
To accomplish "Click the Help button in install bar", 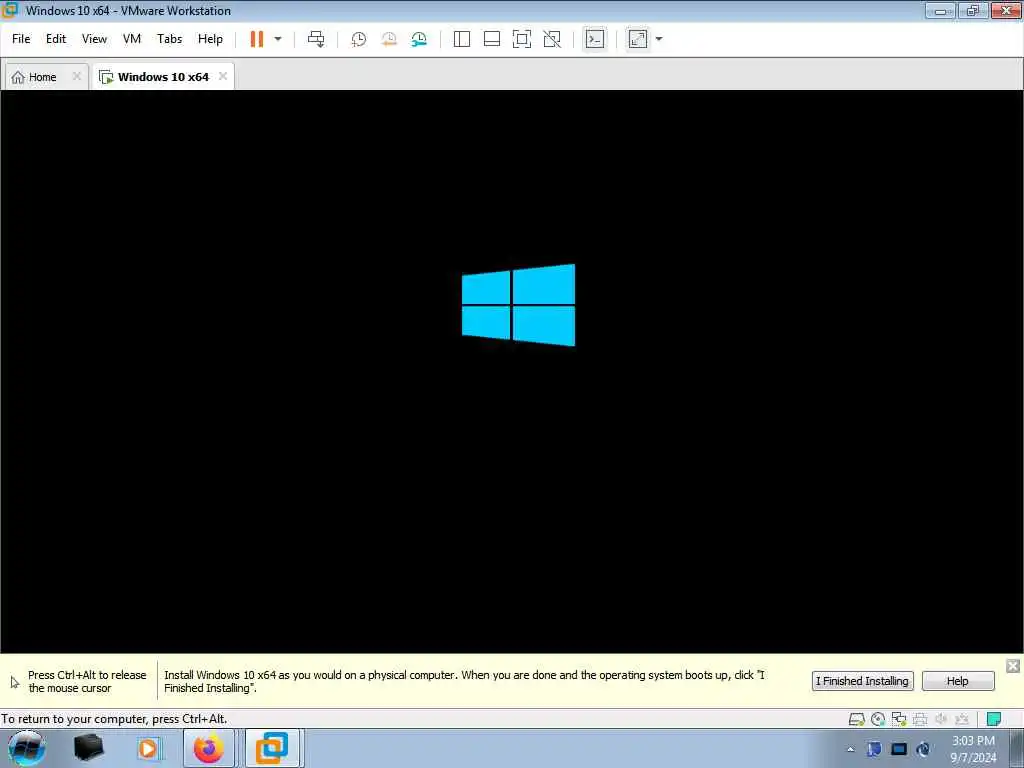I will pyautogui.click(x=958, y=681).
